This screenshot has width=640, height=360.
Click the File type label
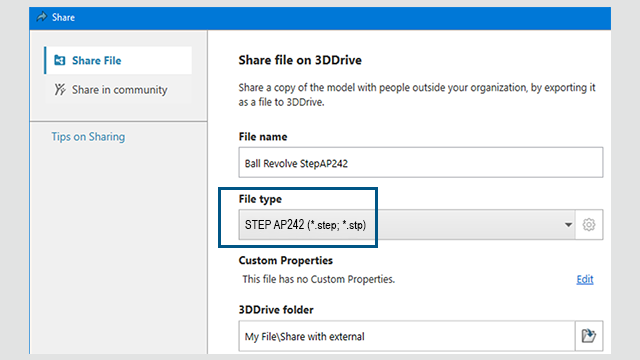coord(260,199)
